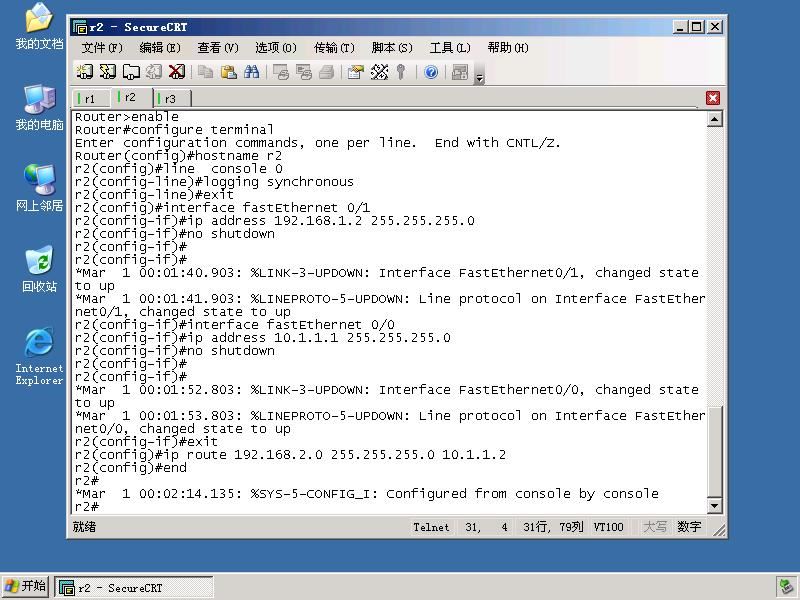This screenshot has width=800, height=600.
Task: Close the active tab with red X
Action: tap(713, 98)
